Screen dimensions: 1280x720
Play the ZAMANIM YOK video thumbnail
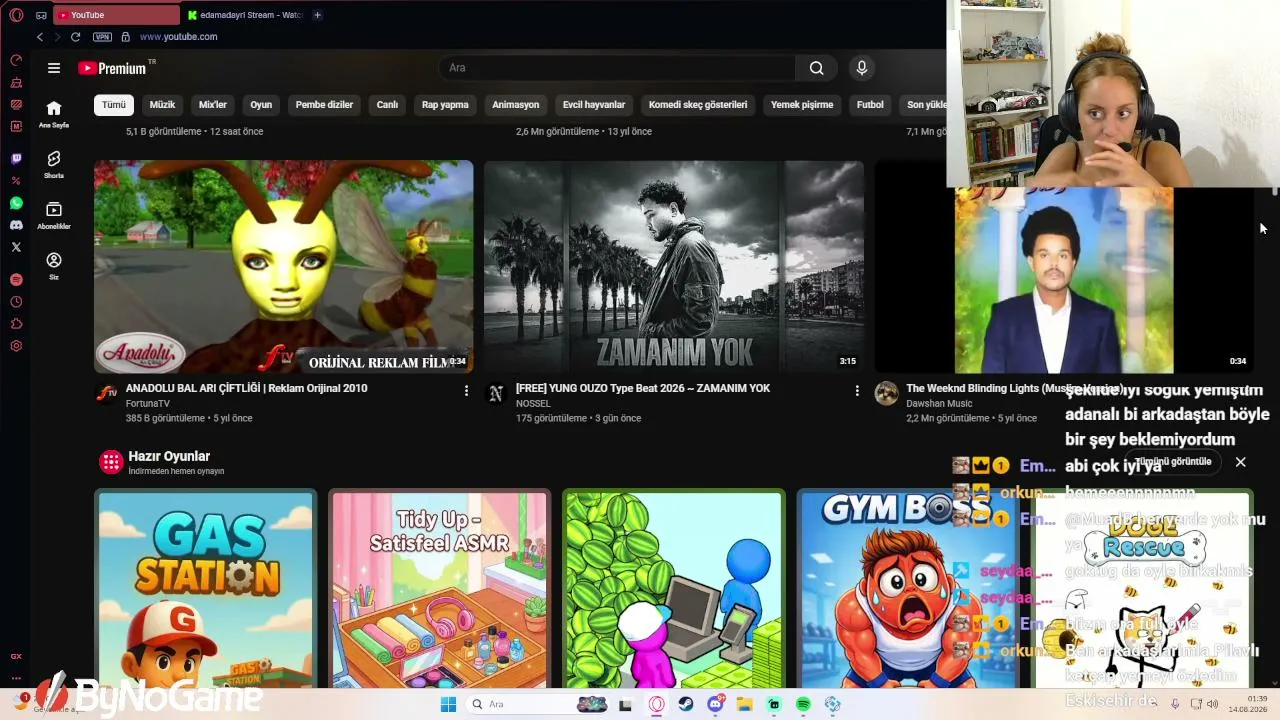[674, 267]
